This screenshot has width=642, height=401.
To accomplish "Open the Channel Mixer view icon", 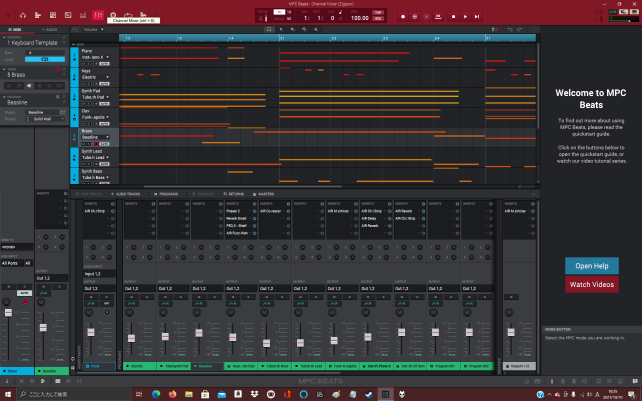I will (97, 16).
